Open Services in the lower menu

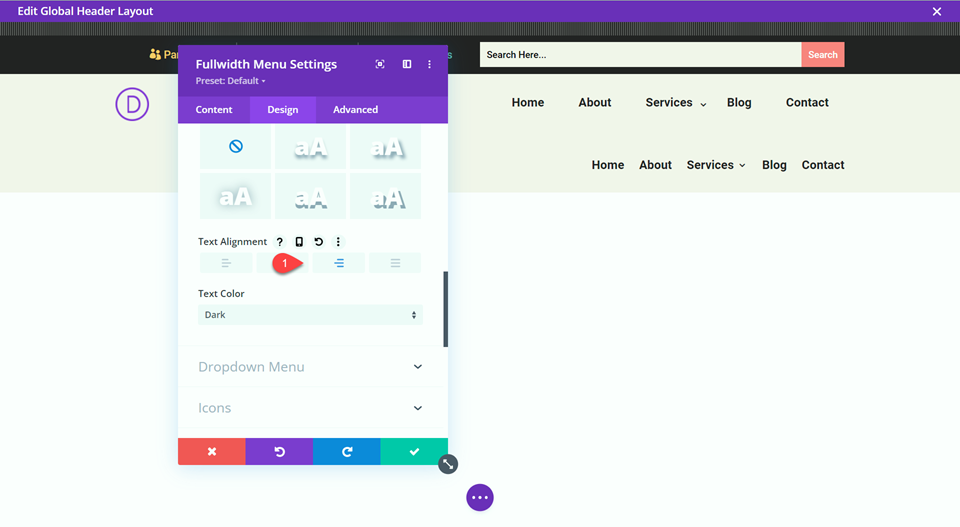click(710, 165)
